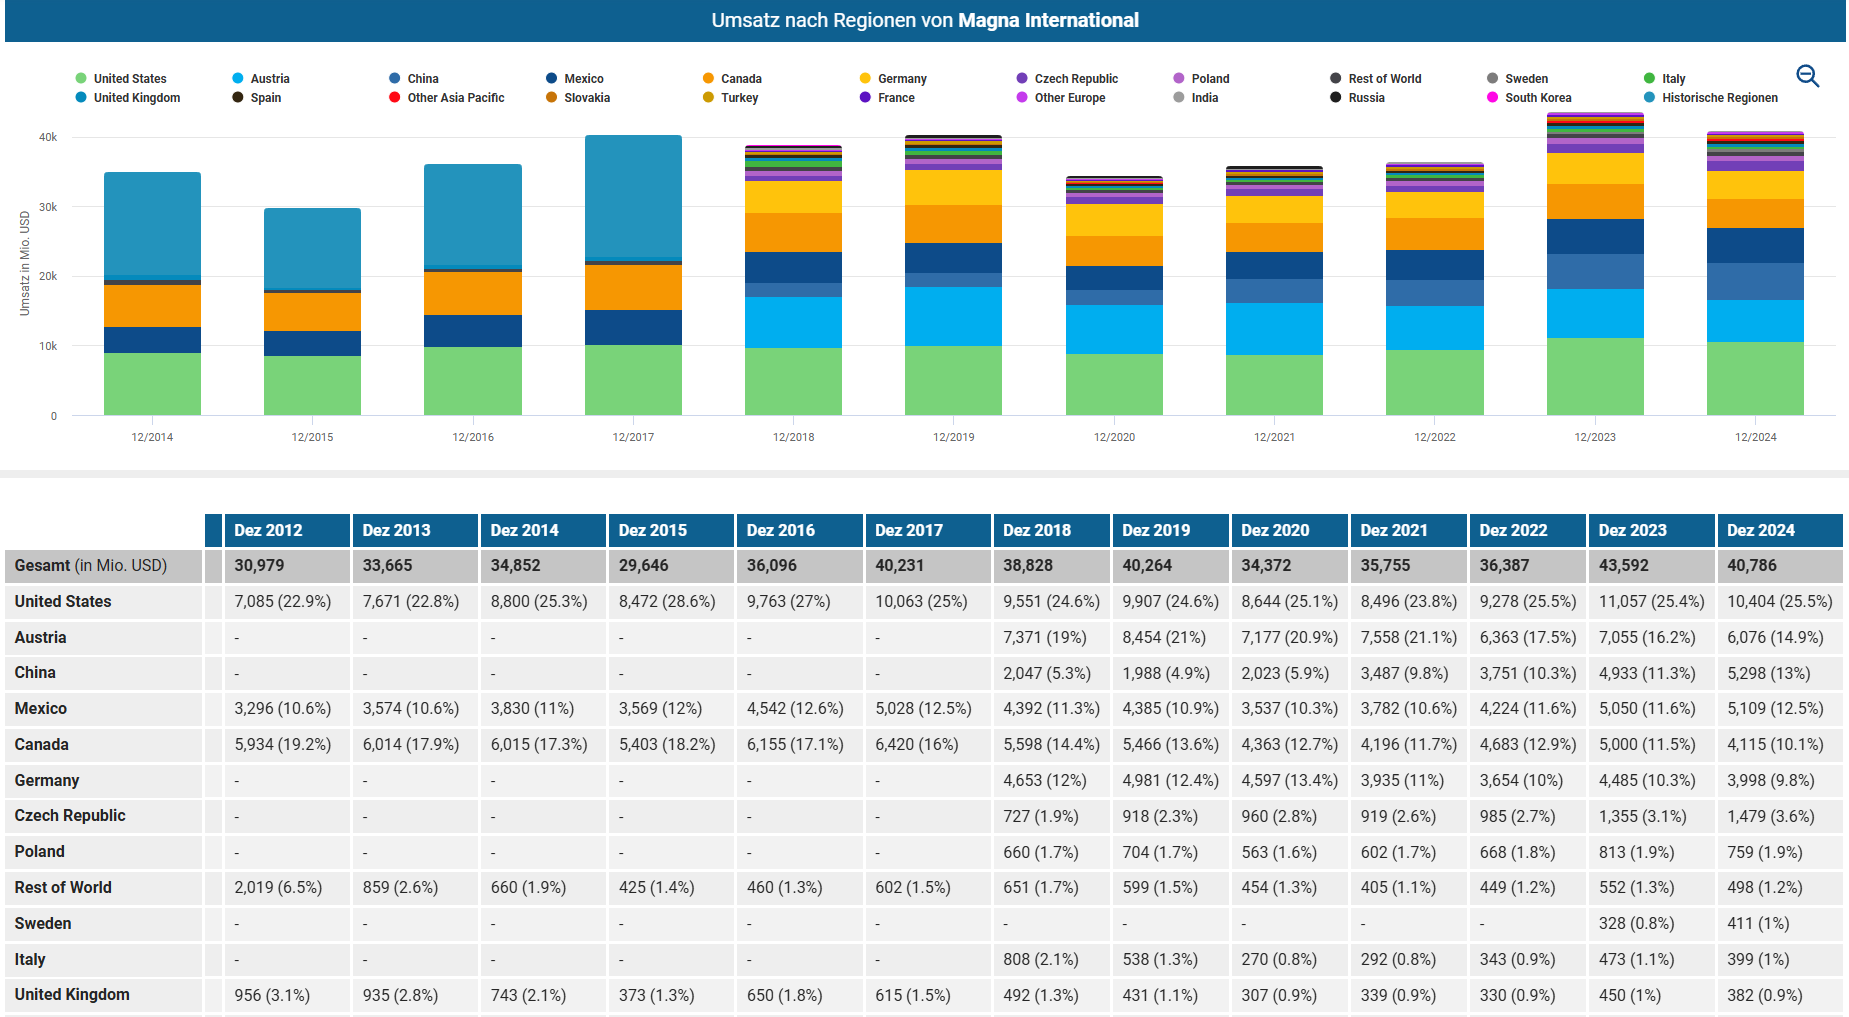The width and height of the screenshot is (1849, 1017).
Task: Click the green United States segment of the 12/2014 bar
Action: click(152, 384)
